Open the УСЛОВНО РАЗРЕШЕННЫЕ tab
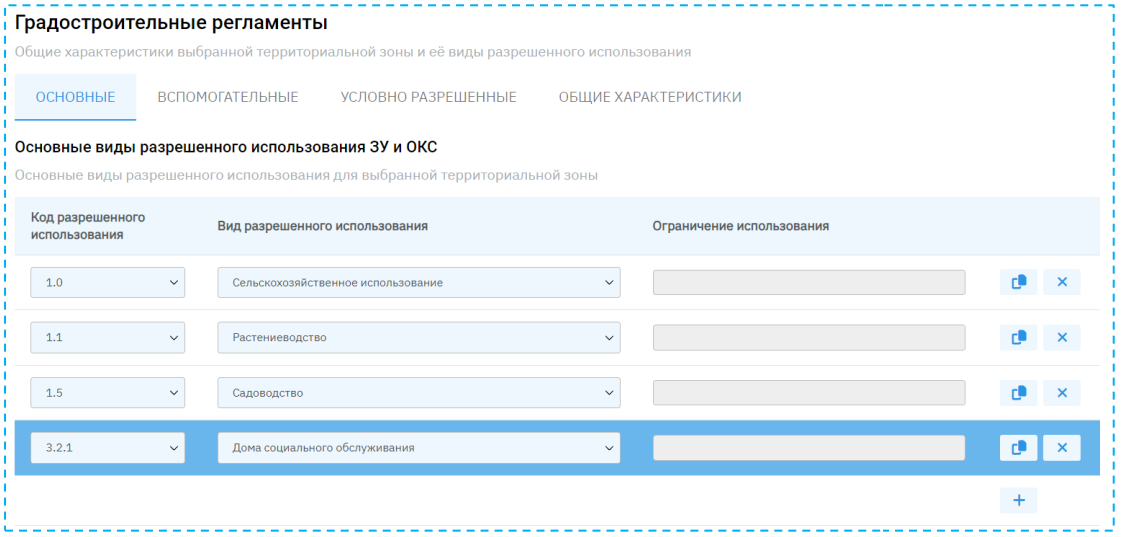This screenshot has width=1122, height=537. pos(428,97)
